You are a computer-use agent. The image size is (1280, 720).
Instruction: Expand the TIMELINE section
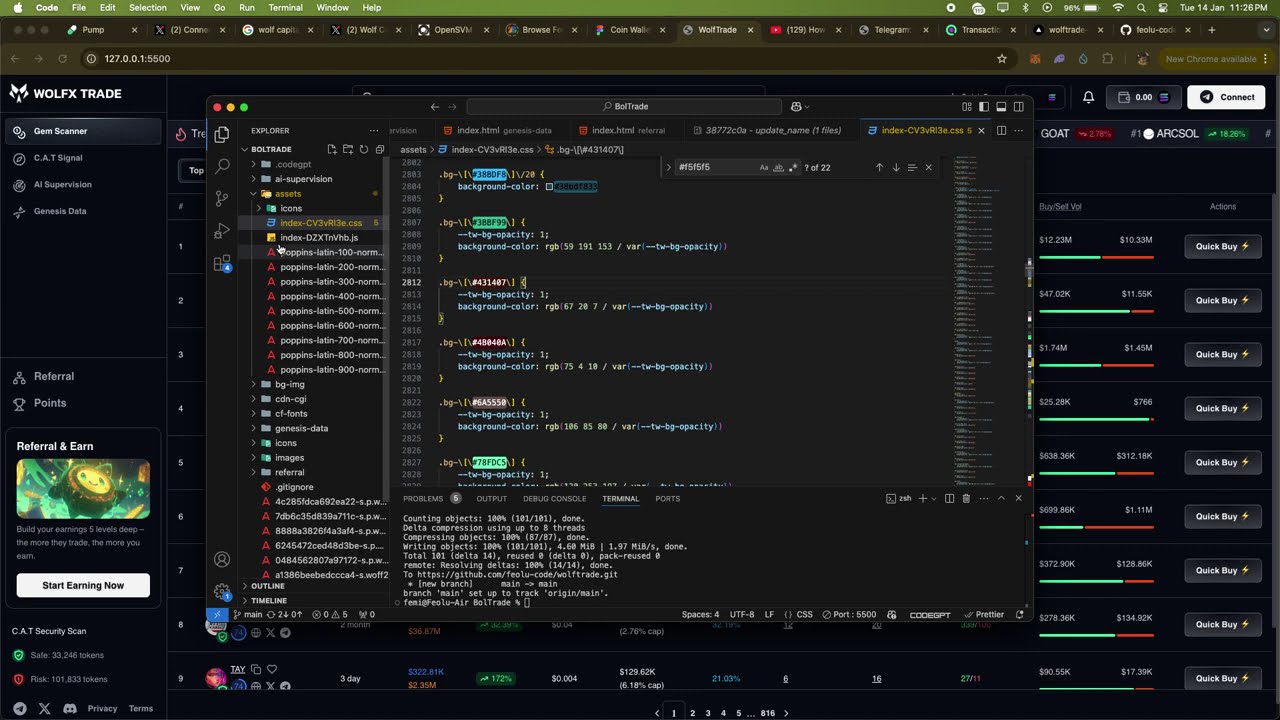[x=269, y=600]
